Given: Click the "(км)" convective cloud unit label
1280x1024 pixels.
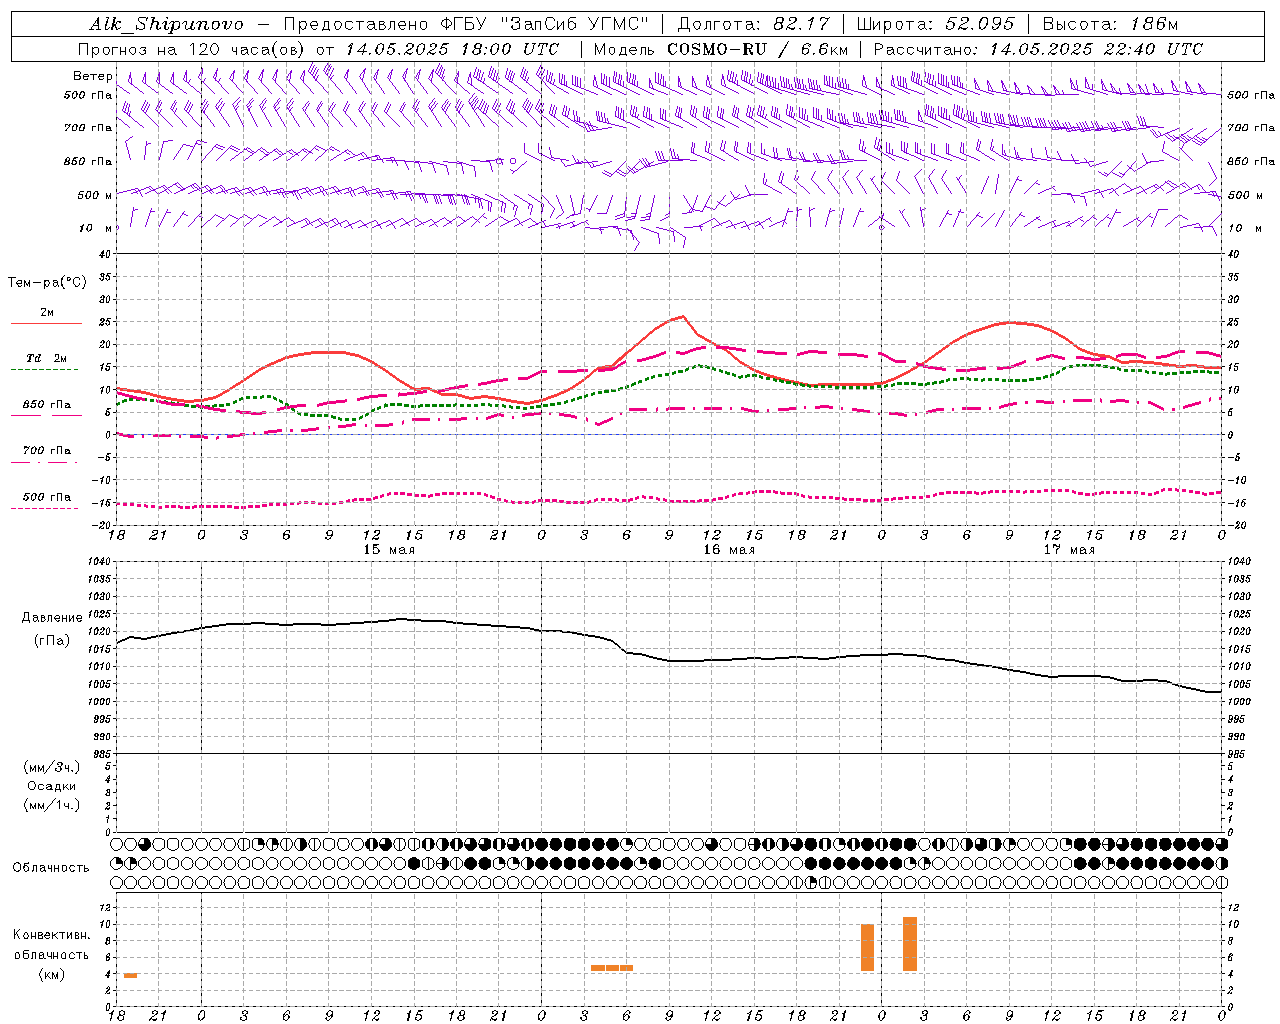Looking at the screenshot, I should pos(52,974).
